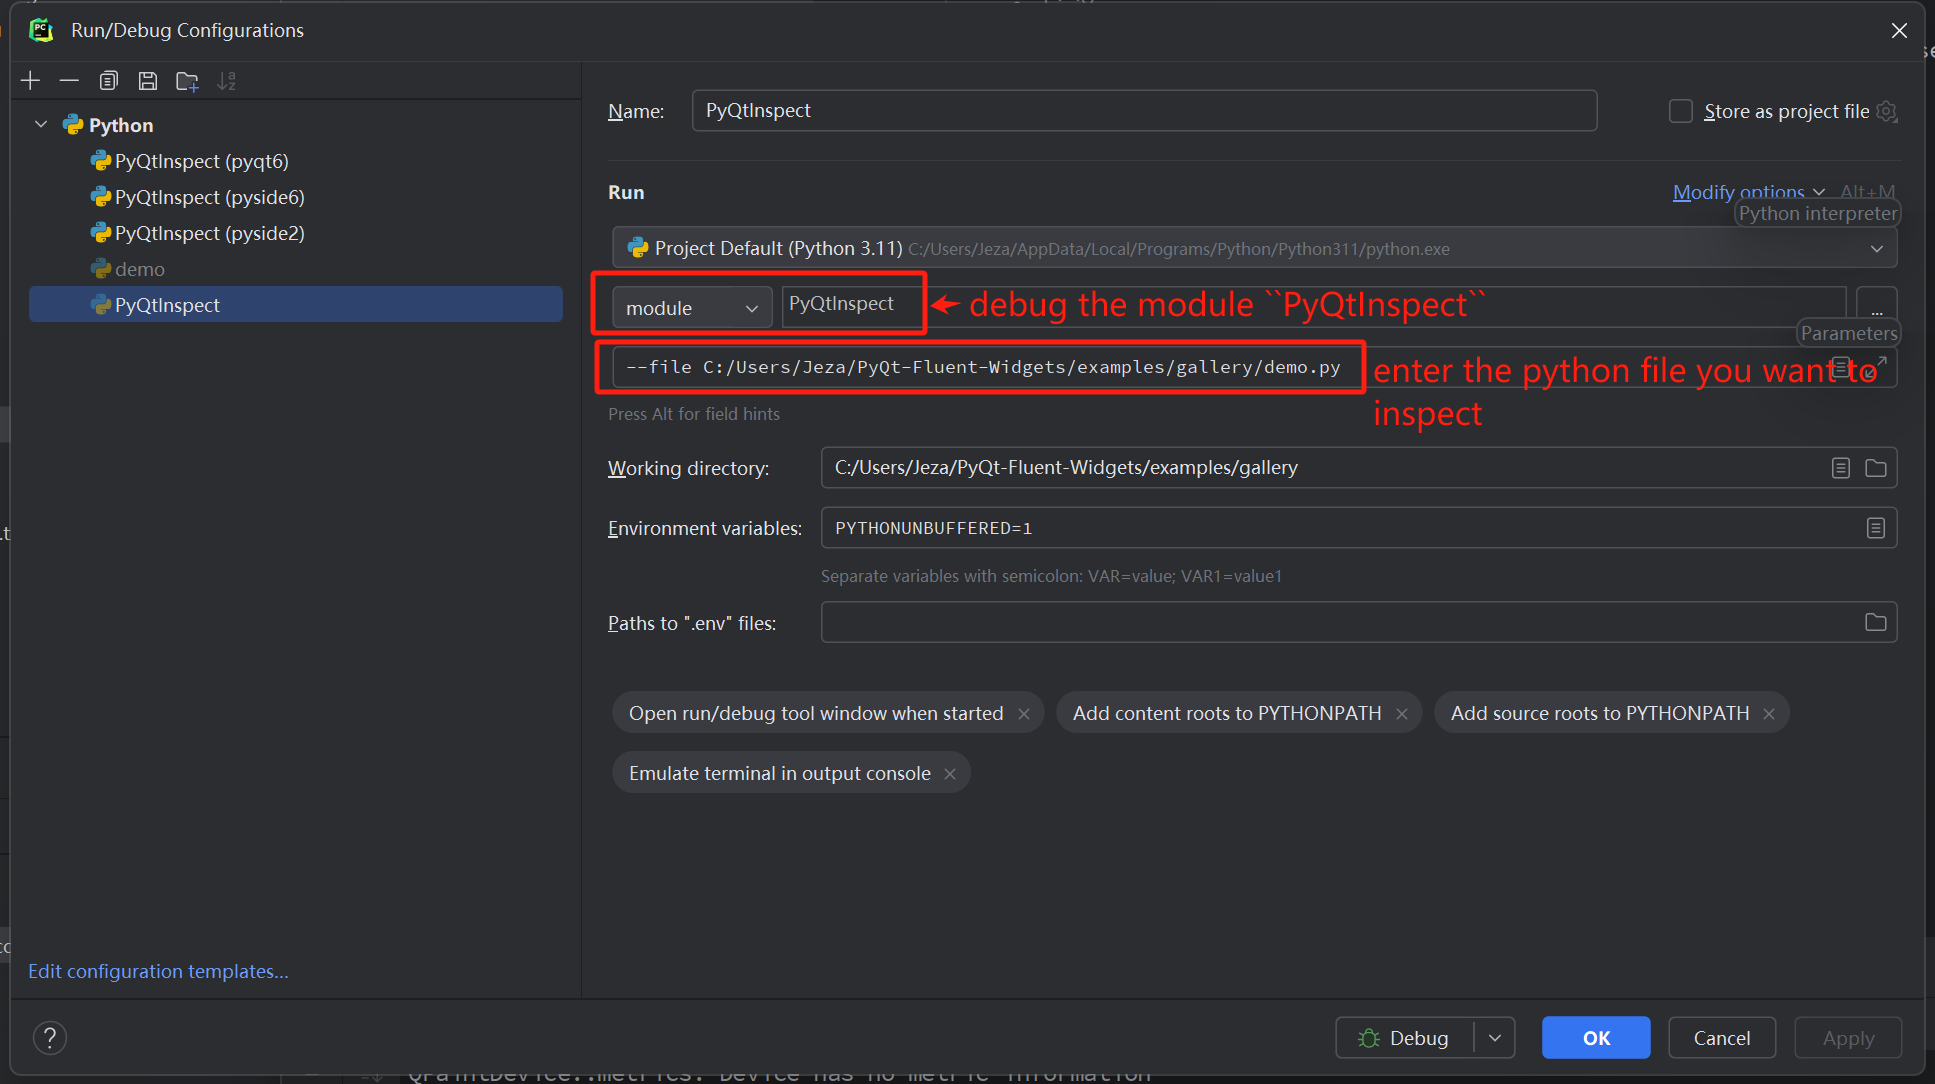The image size is (1935, 1084).
Task: Open the help icon in bottom corner
Action: (x=50, y=1037)
